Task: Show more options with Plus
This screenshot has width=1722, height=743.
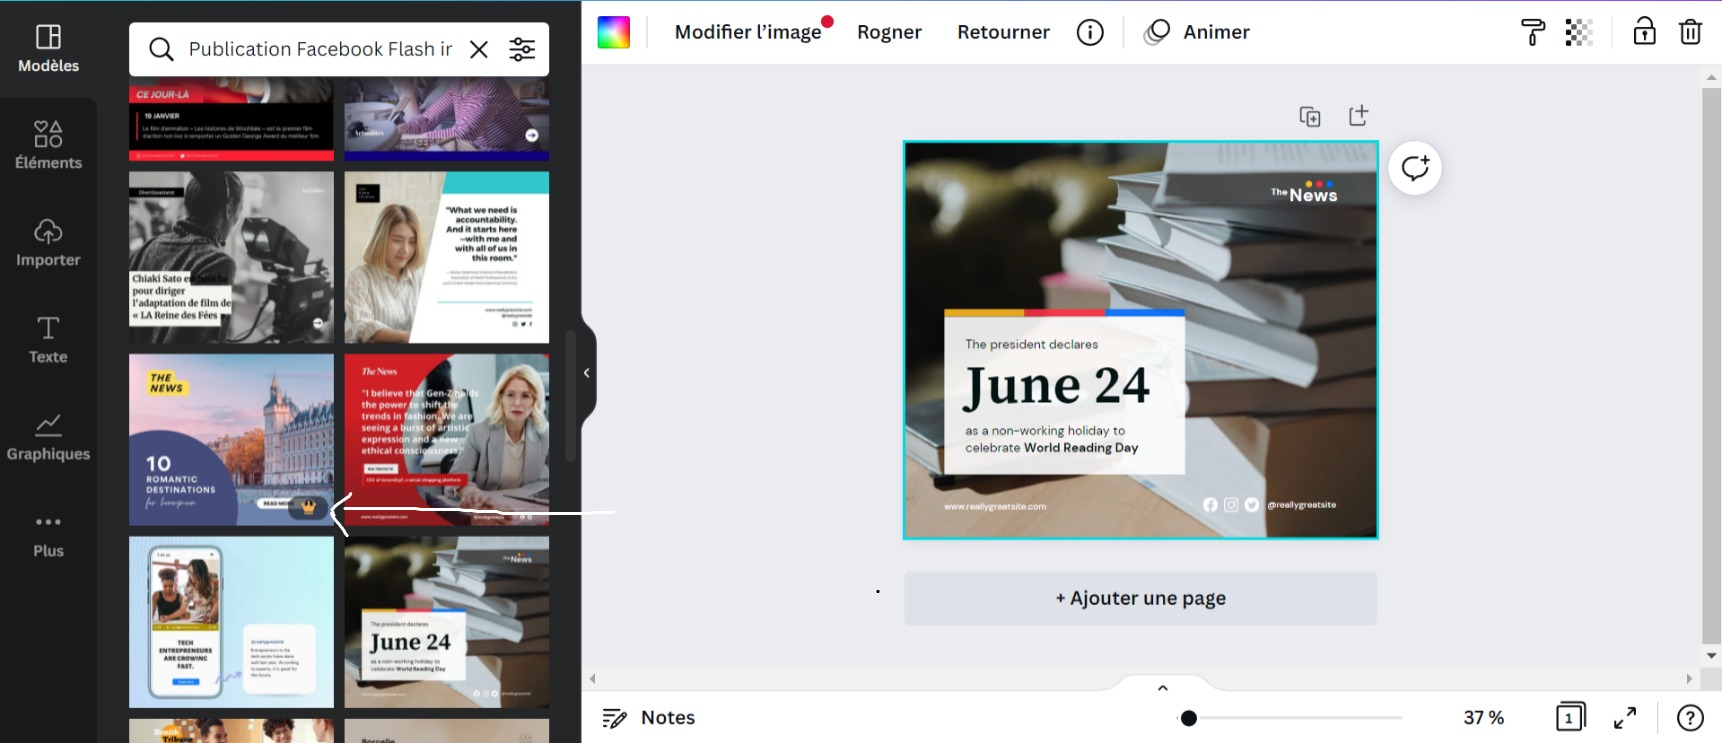Action: pos(48,535)
